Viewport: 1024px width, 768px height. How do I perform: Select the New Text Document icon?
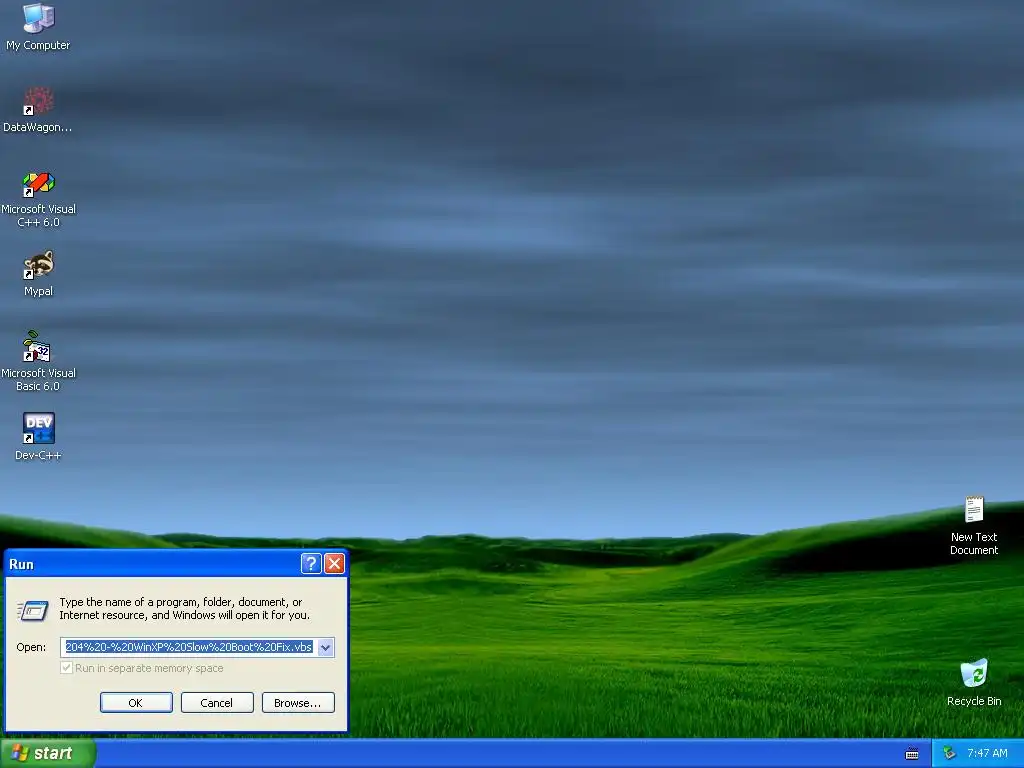(974, 509)
